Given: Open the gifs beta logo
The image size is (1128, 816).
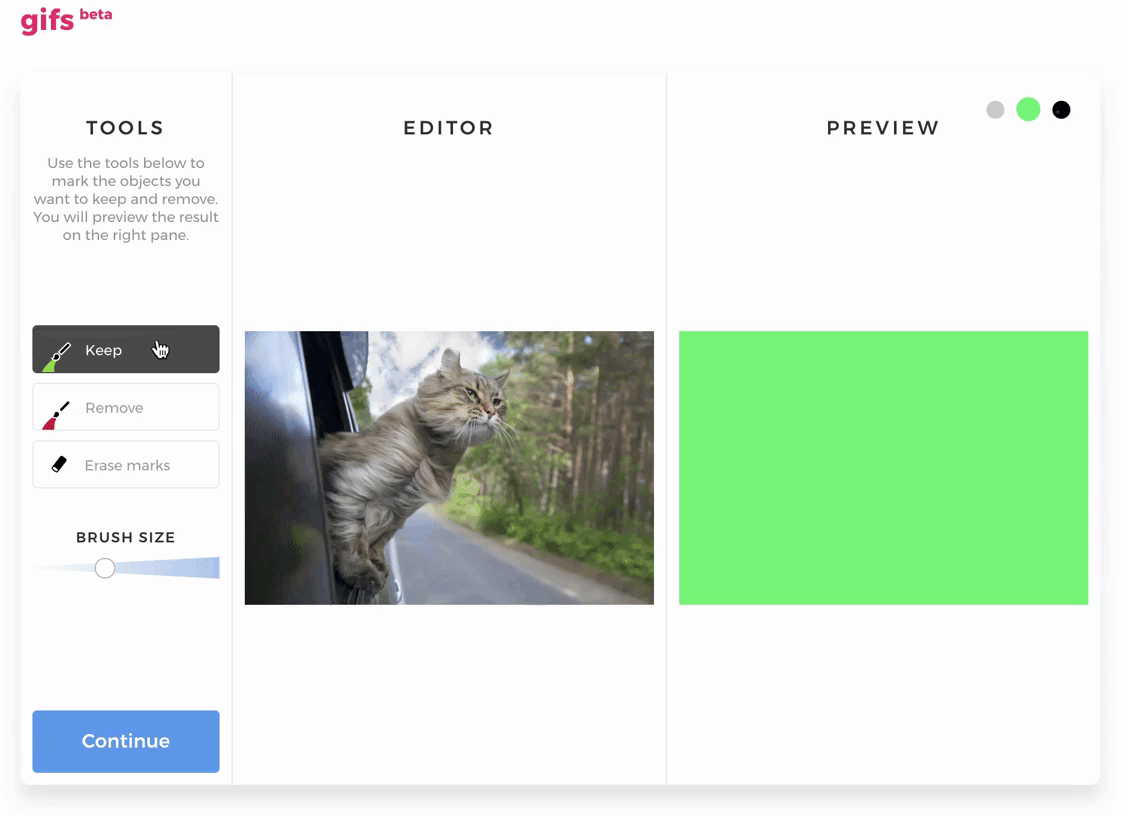Looking at the screenshot, I should (66, 20).
